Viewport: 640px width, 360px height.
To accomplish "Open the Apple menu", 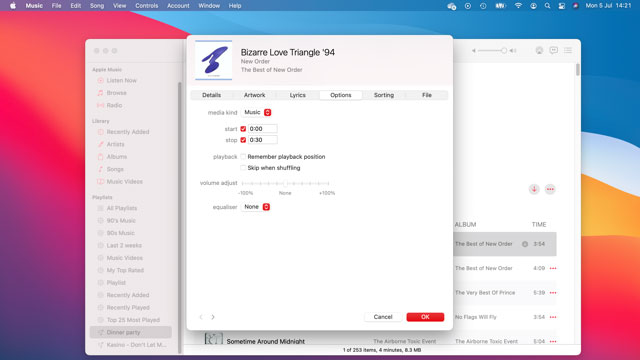I will (13, 6).
